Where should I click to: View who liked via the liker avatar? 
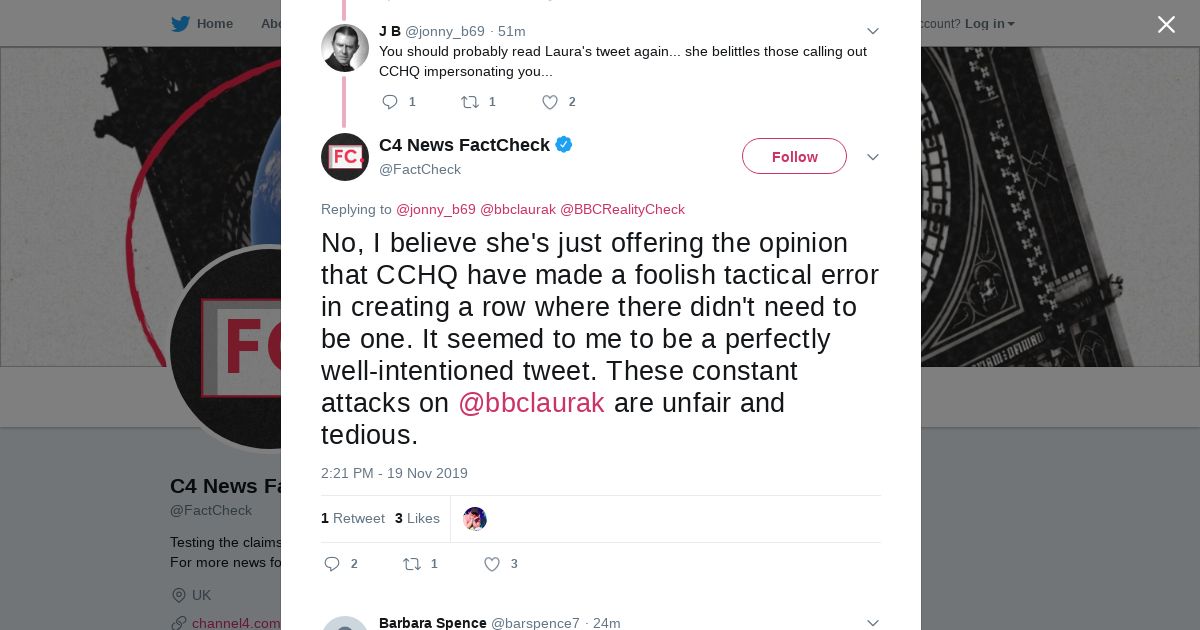[475, 519]
